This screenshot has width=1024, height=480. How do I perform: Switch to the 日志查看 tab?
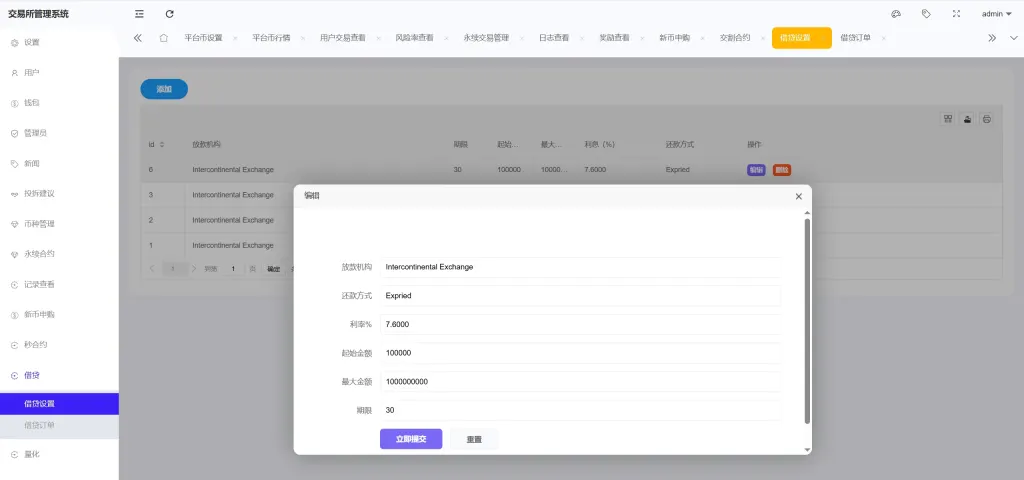(554, 38)
